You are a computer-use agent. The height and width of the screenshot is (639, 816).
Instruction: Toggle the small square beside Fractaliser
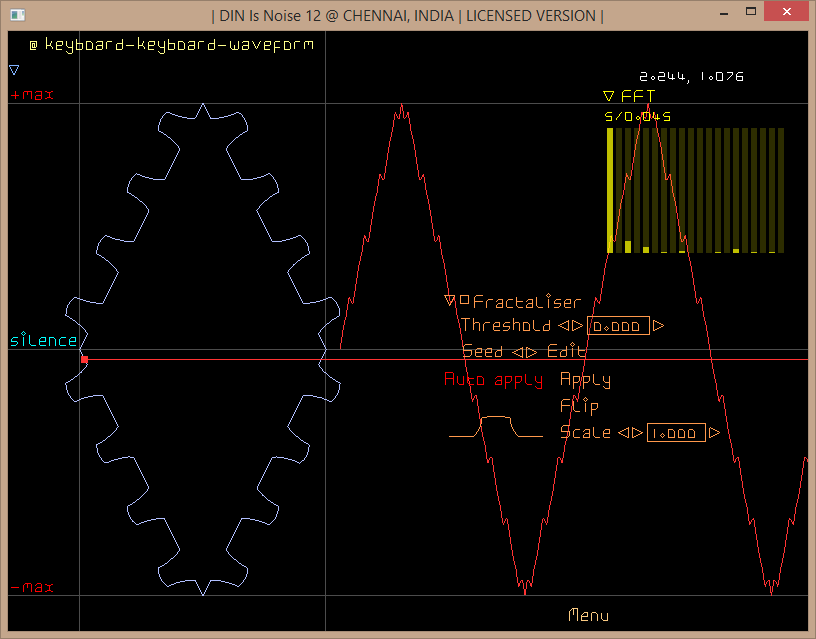(464, 300)
